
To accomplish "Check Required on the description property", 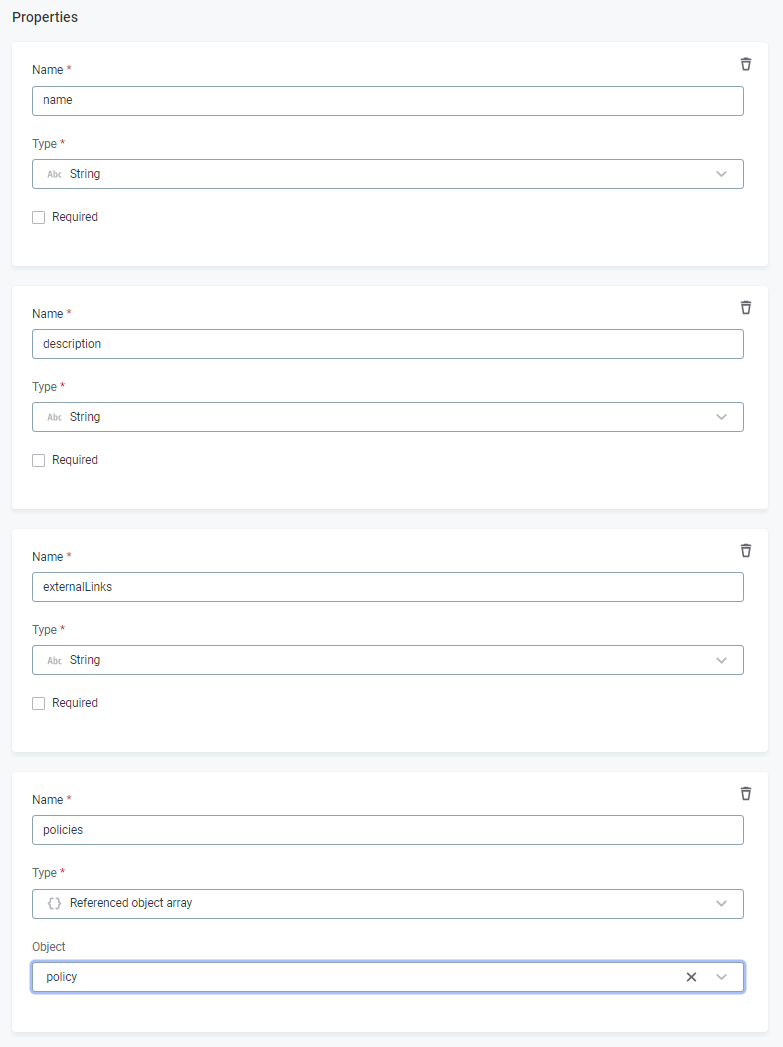I will coord(38,460).
